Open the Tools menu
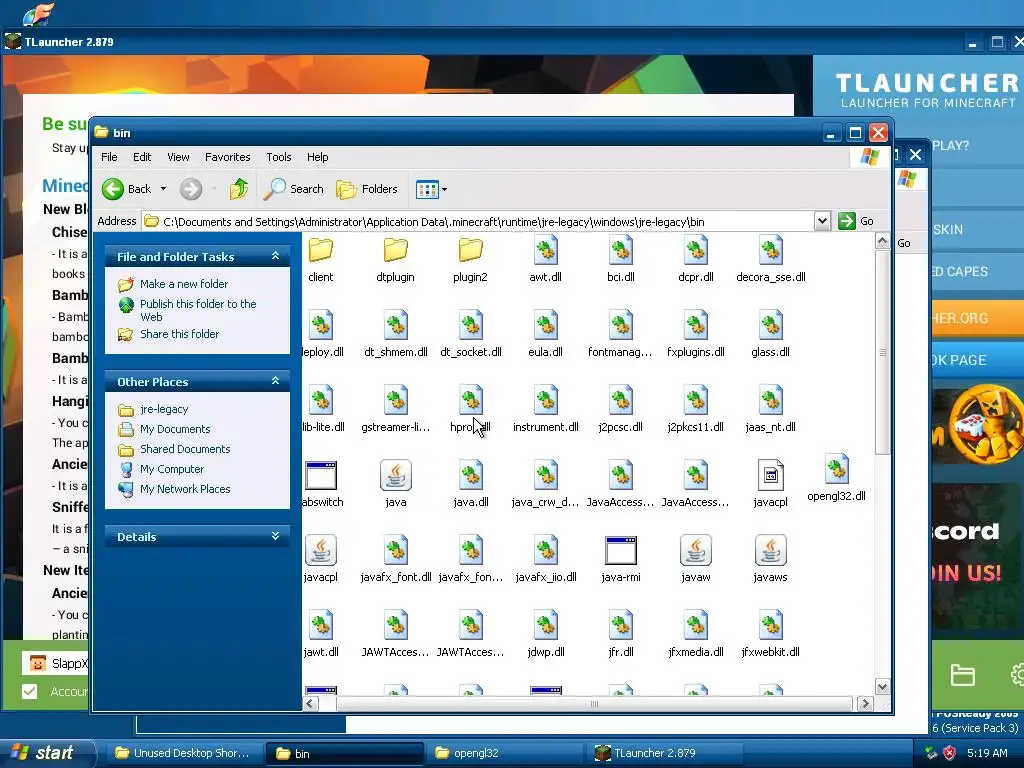Screen dimensions: 1024x768 pyautogui.click(x=279, y=157)
